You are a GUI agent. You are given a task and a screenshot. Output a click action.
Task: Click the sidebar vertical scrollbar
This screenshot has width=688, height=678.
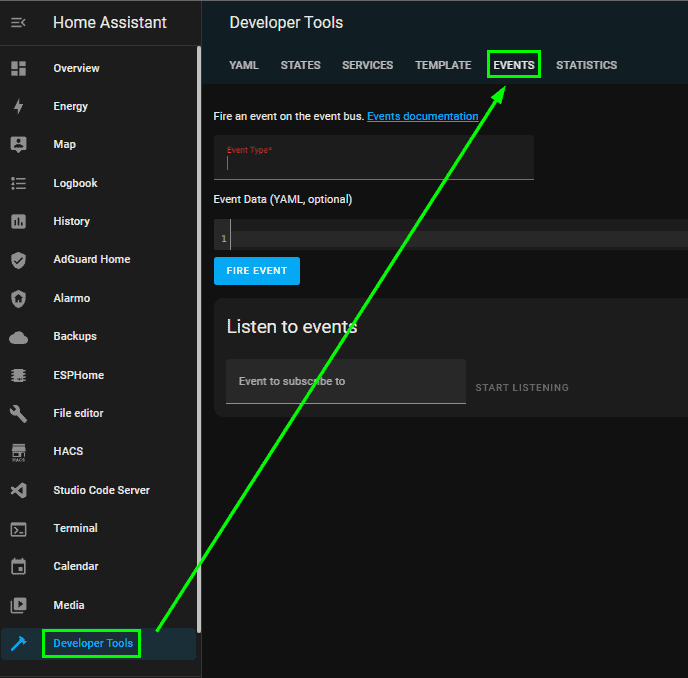tap(199, 339)
